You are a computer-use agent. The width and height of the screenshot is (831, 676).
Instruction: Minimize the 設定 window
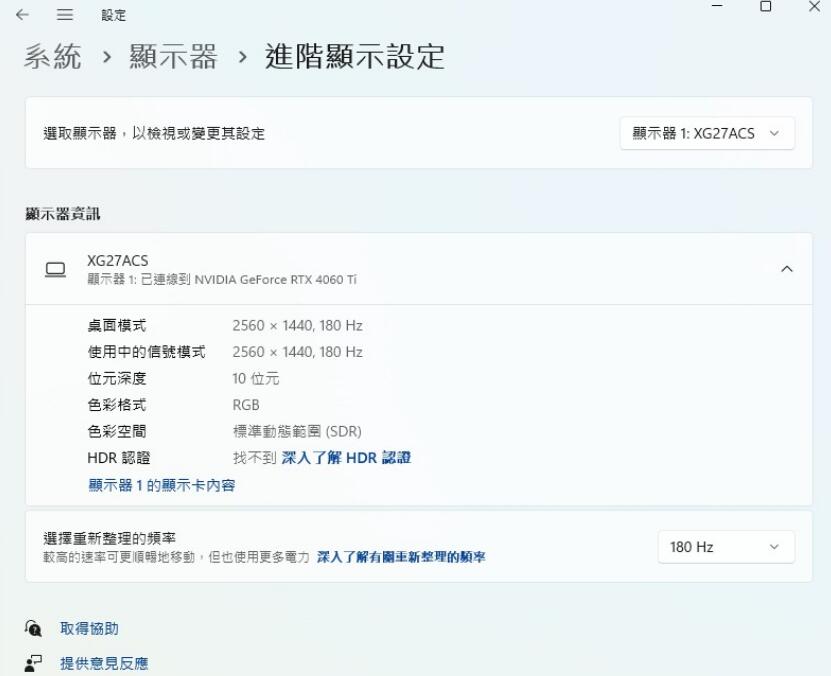(716, 8)
